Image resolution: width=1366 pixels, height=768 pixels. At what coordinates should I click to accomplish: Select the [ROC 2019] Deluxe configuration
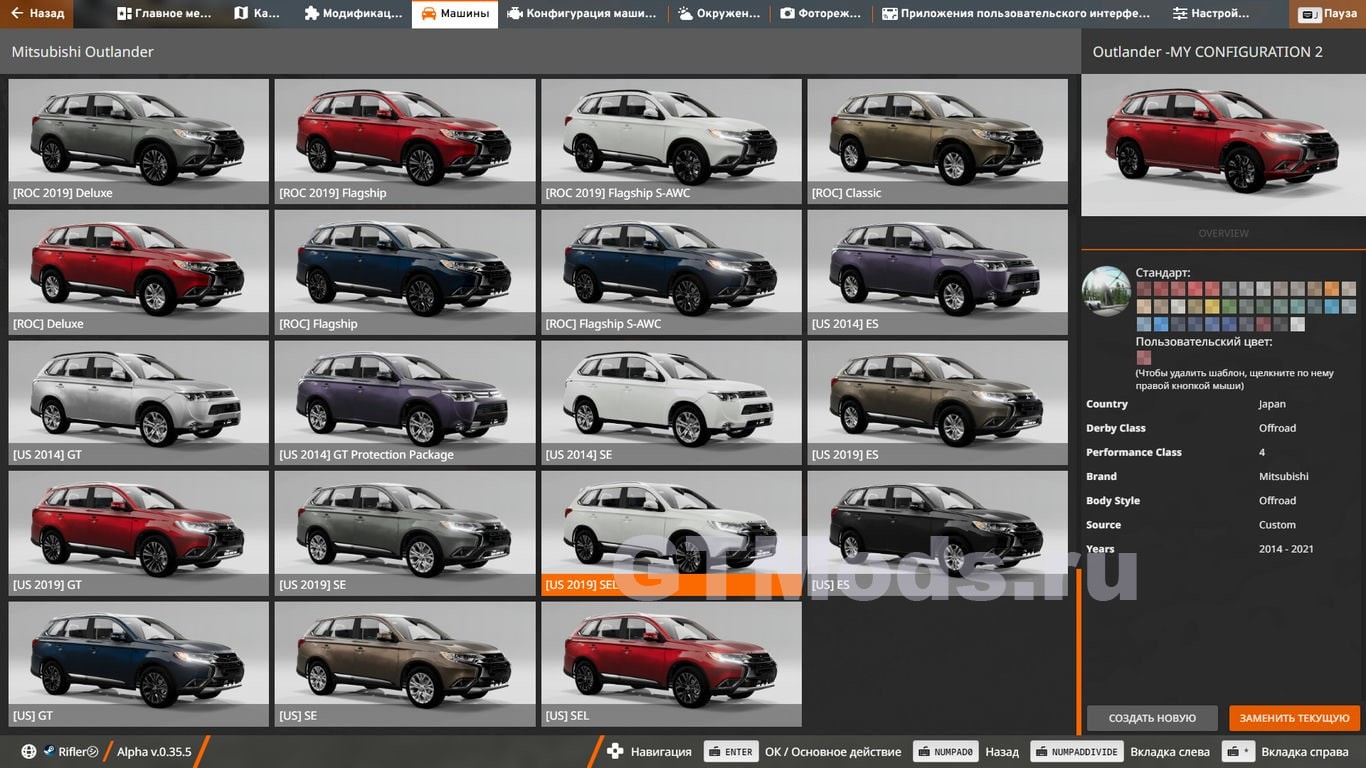pyautogui.click(x=139, y=141)
